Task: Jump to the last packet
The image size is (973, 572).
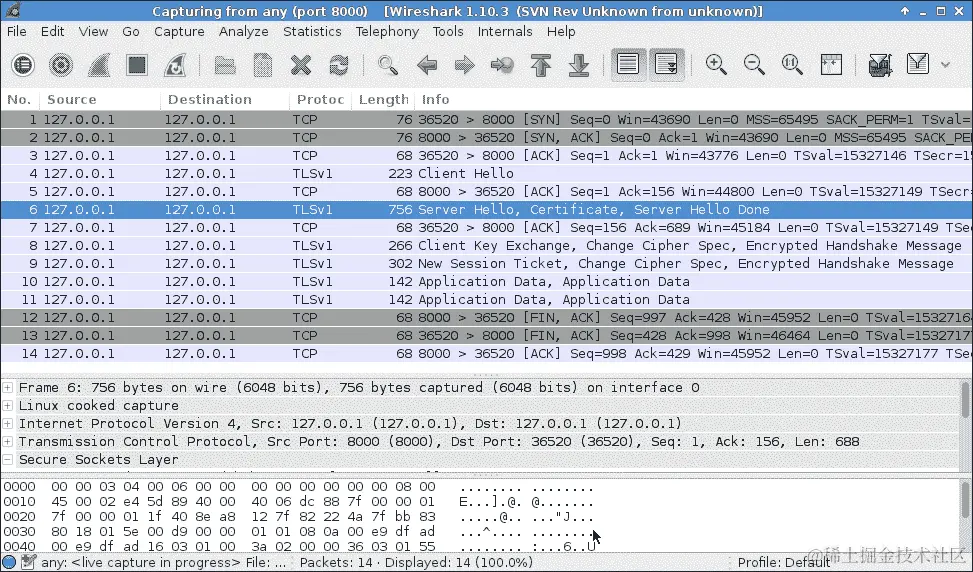Action: point(578,65)
